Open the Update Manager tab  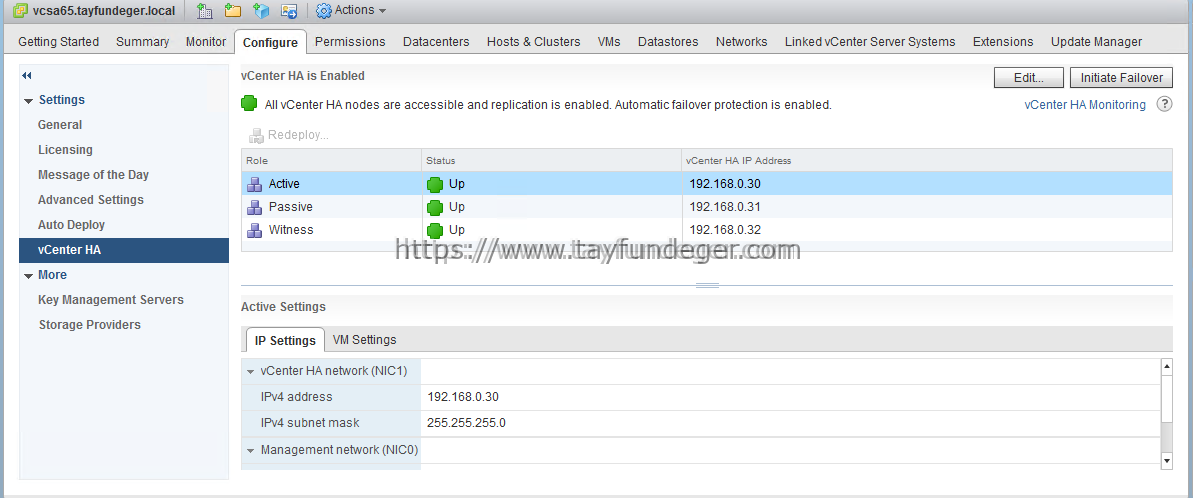tap(1096, 42)
